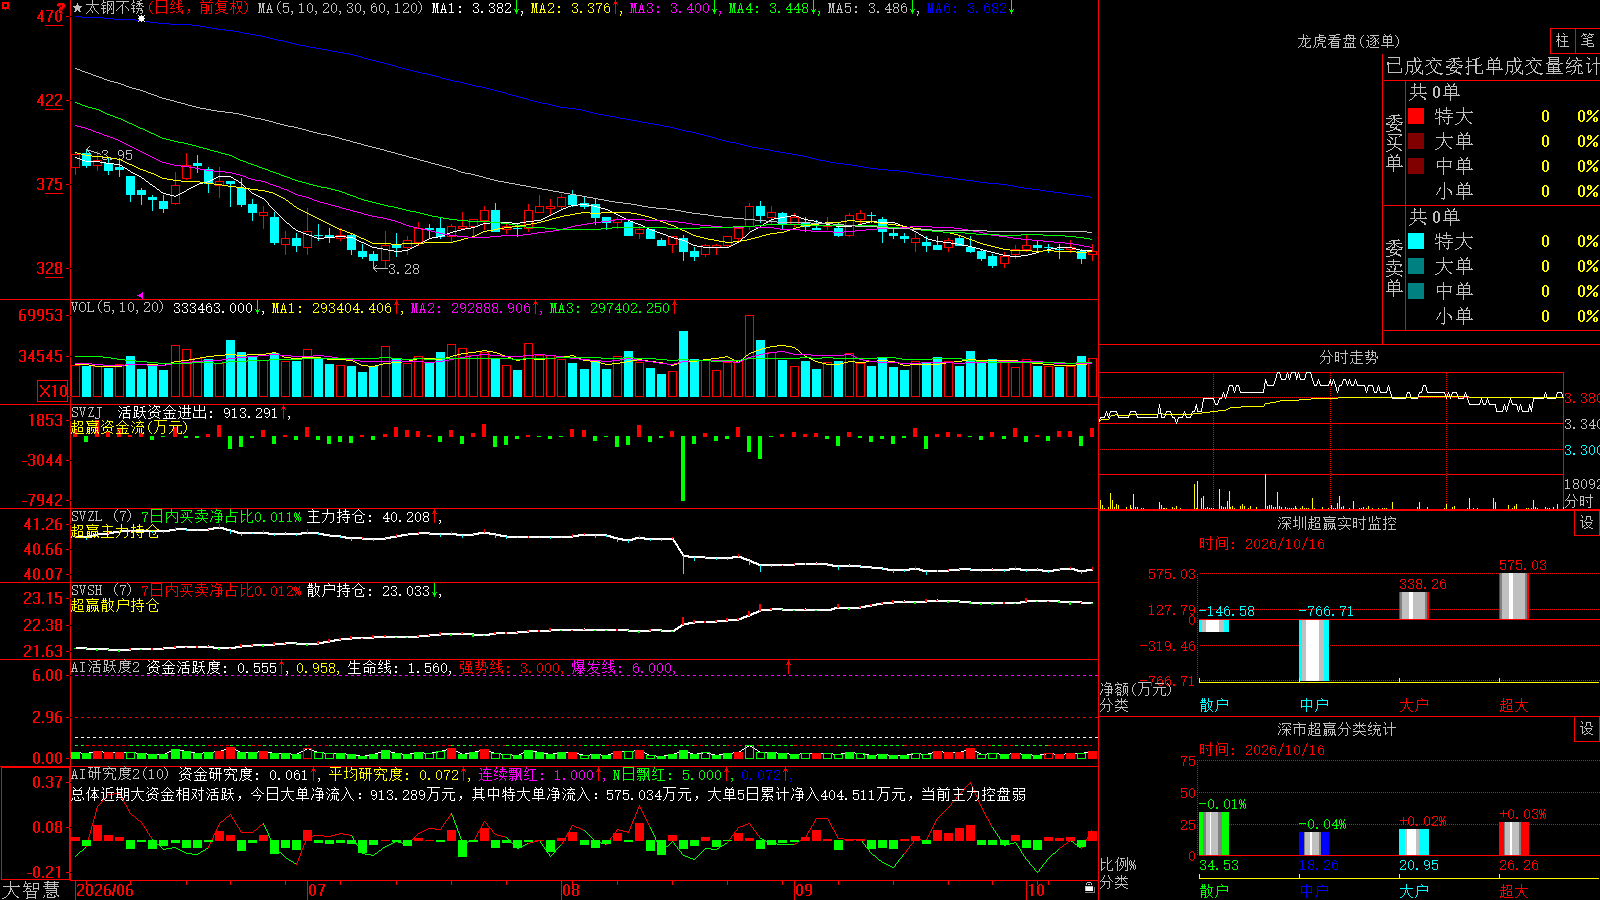Click the SVSH (7) indicator label

(x=101, y=591)
